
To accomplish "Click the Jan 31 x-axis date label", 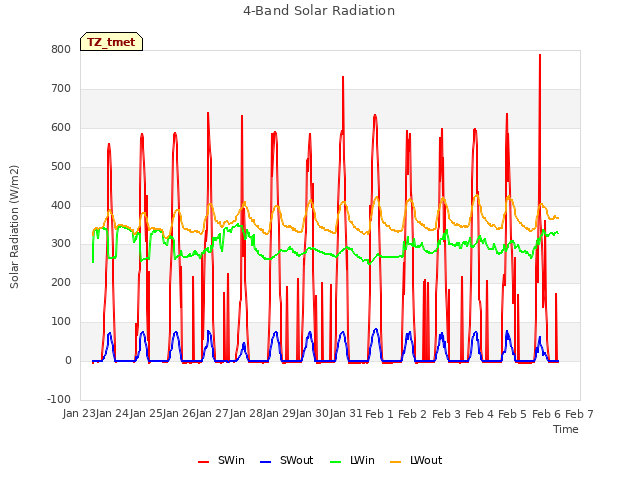I will [x=346, y=413].
